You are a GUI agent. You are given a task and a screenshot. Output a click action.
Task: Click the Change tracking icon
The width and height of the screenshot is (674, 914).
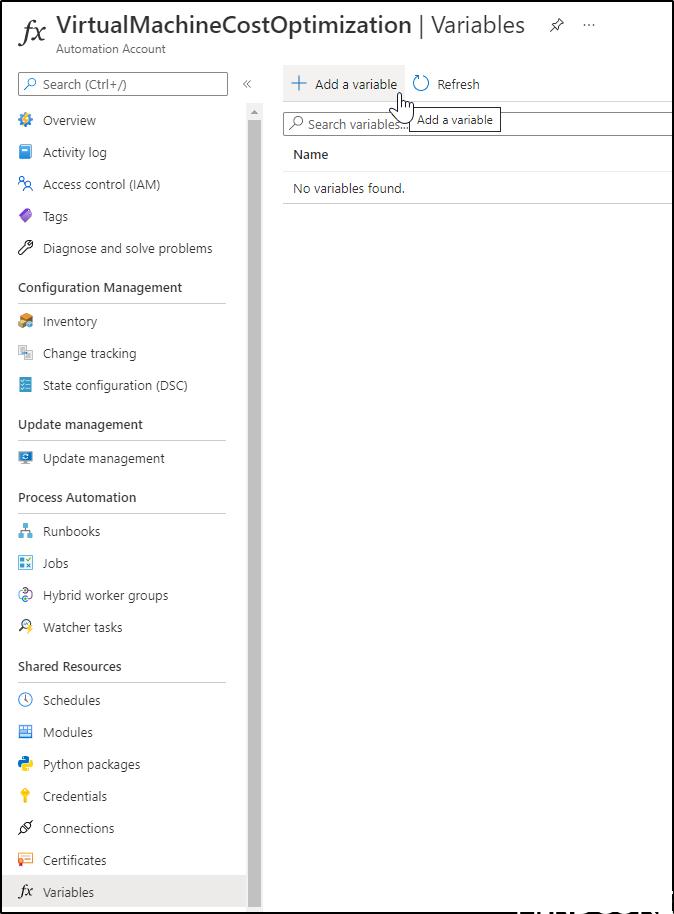pyautogui.click(x=26, y=353)
